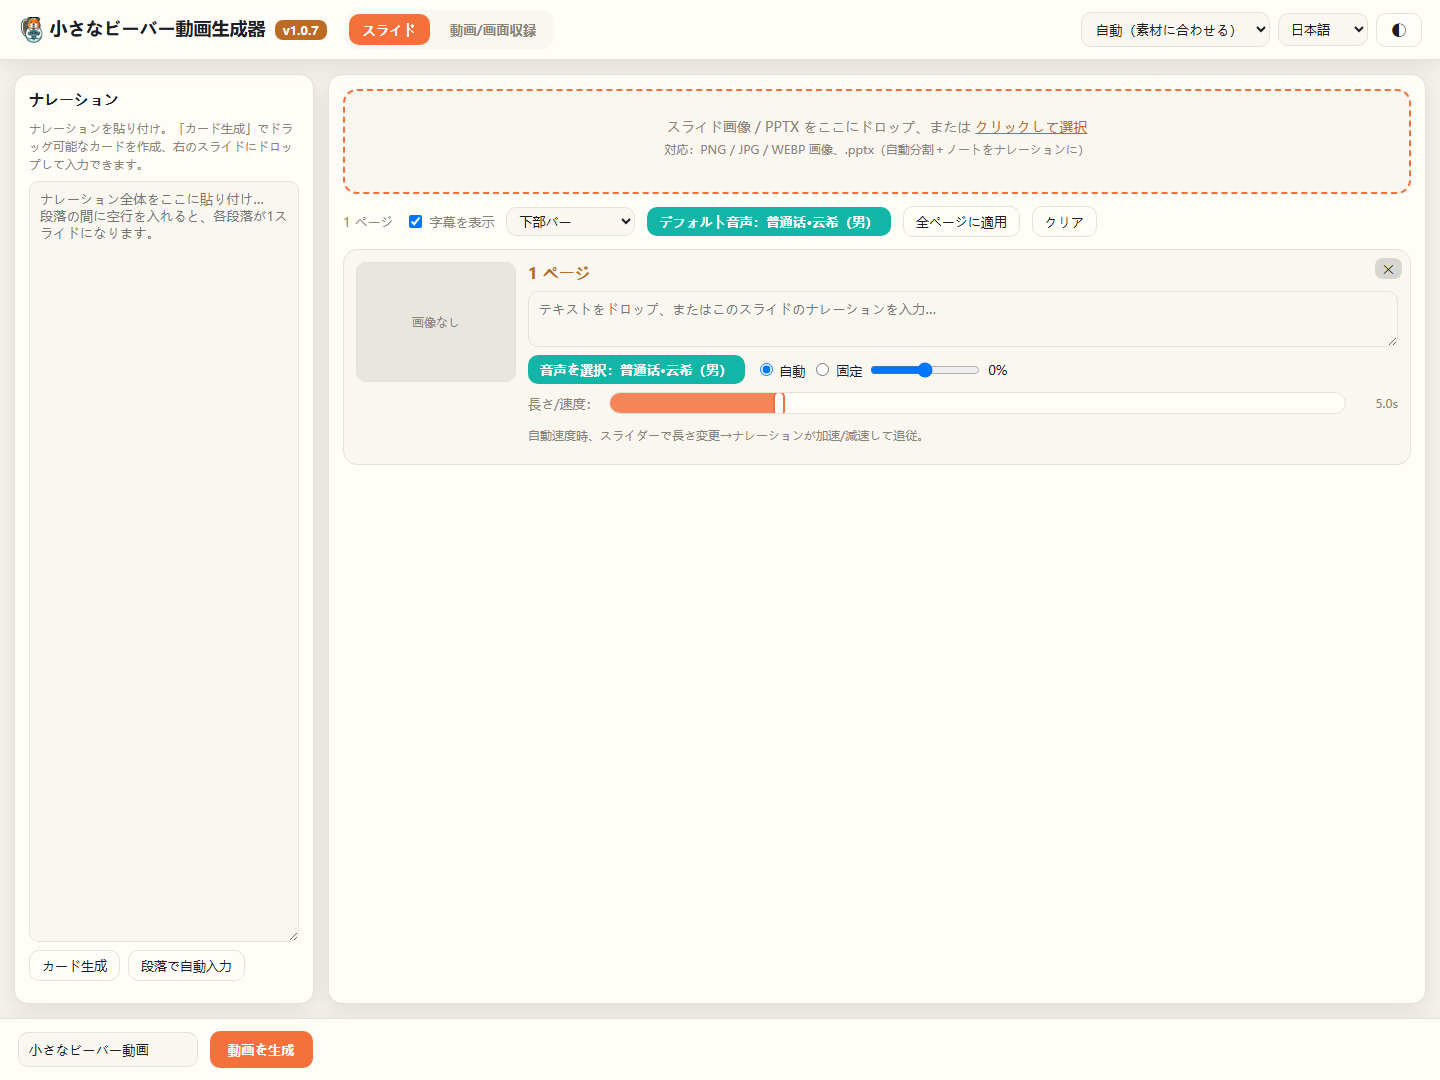Click the 小さなビーバー動画生成器 app title
Screen dimensions: 1440x1080
click(x=158, y=30)
